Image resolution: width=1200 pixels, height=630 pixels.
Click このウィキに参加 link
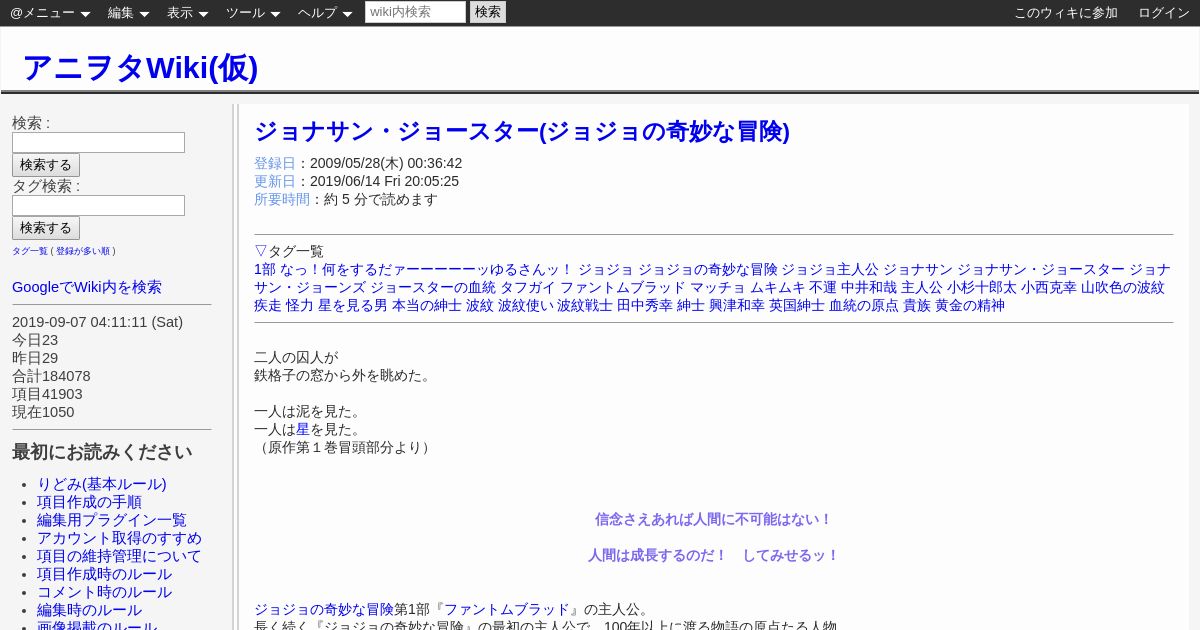[1066, 13]
